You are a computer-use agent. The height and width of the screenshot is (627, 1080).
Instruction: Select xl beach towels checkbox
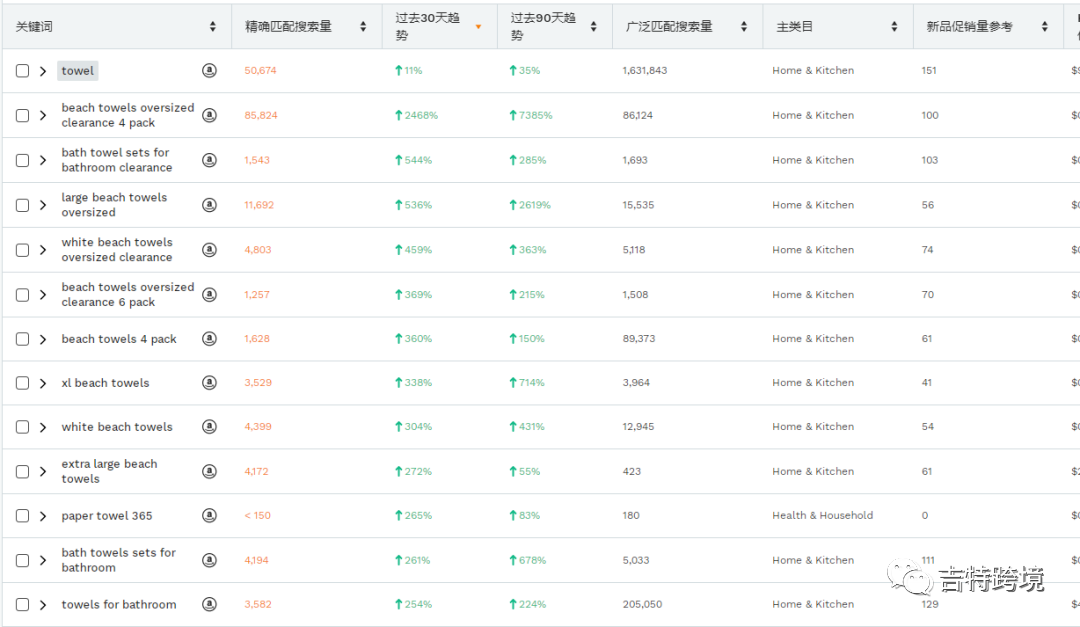tap(23, 382)
